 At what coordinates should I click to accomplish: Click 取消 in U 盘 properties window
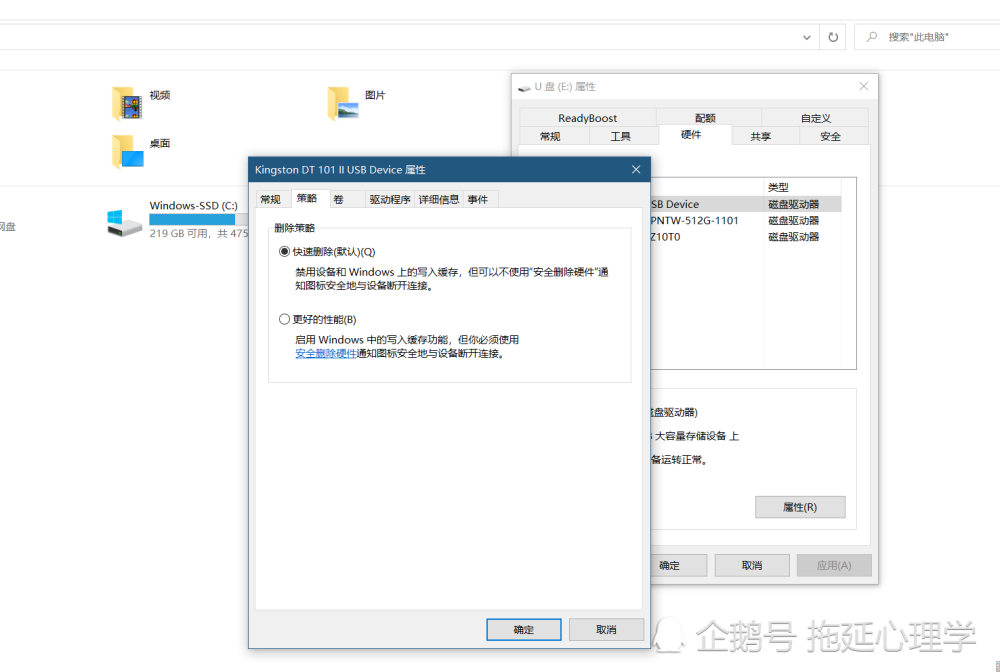click(x=752, y=565)
